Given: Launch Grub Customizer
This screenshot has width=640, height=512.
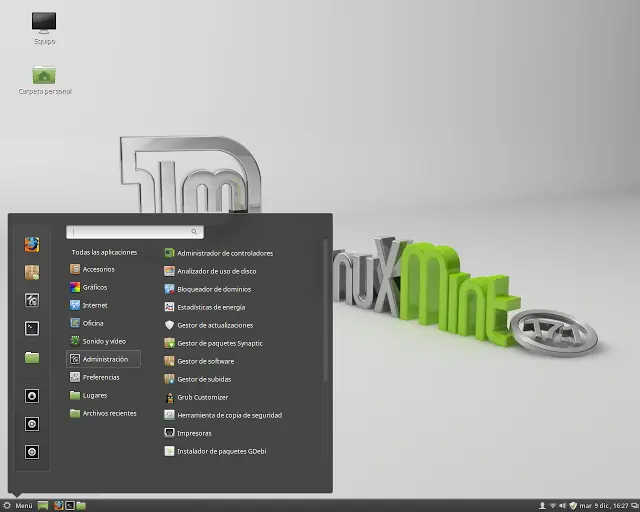Looking at the screenshot, I should coord(196,397).
